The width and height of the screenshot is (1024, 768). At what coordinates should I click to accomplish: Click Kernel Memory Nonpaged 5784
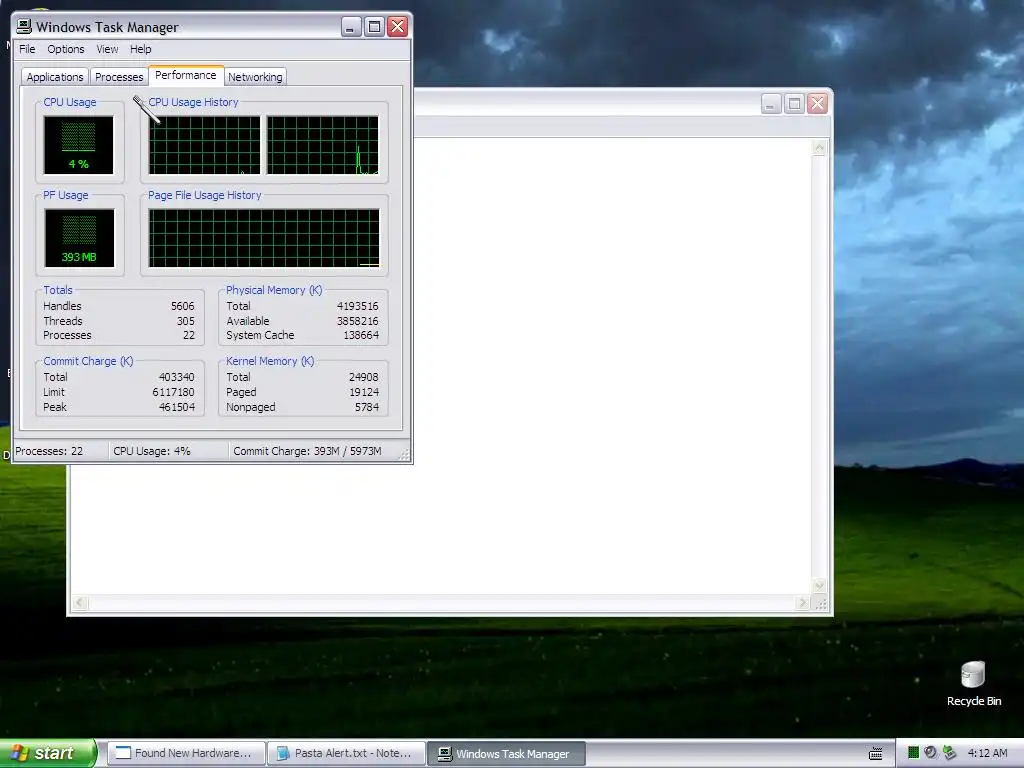coord(366,407)
